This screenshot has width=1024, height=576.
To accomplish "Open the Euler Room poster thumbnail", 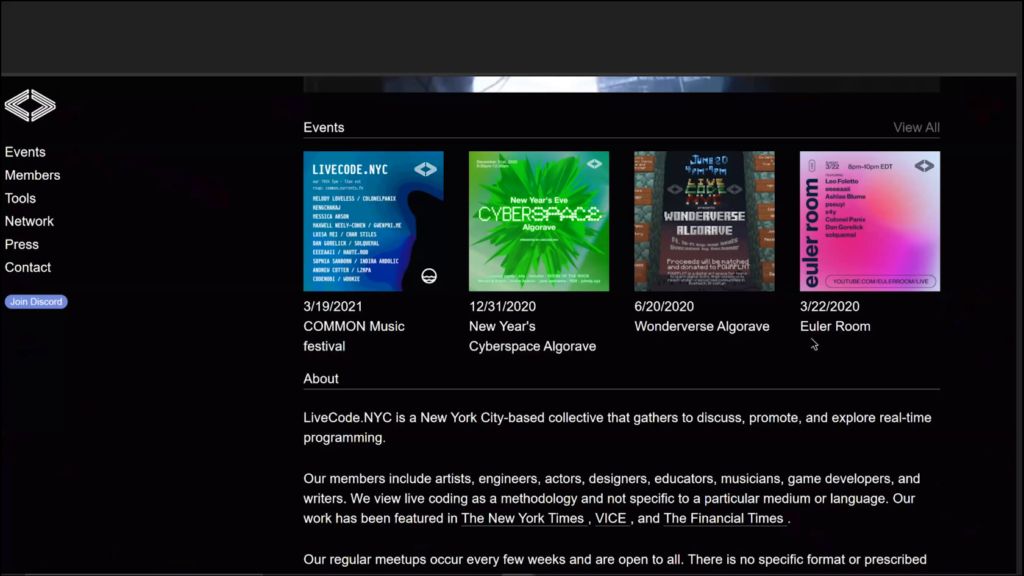I will pos(870,221).
